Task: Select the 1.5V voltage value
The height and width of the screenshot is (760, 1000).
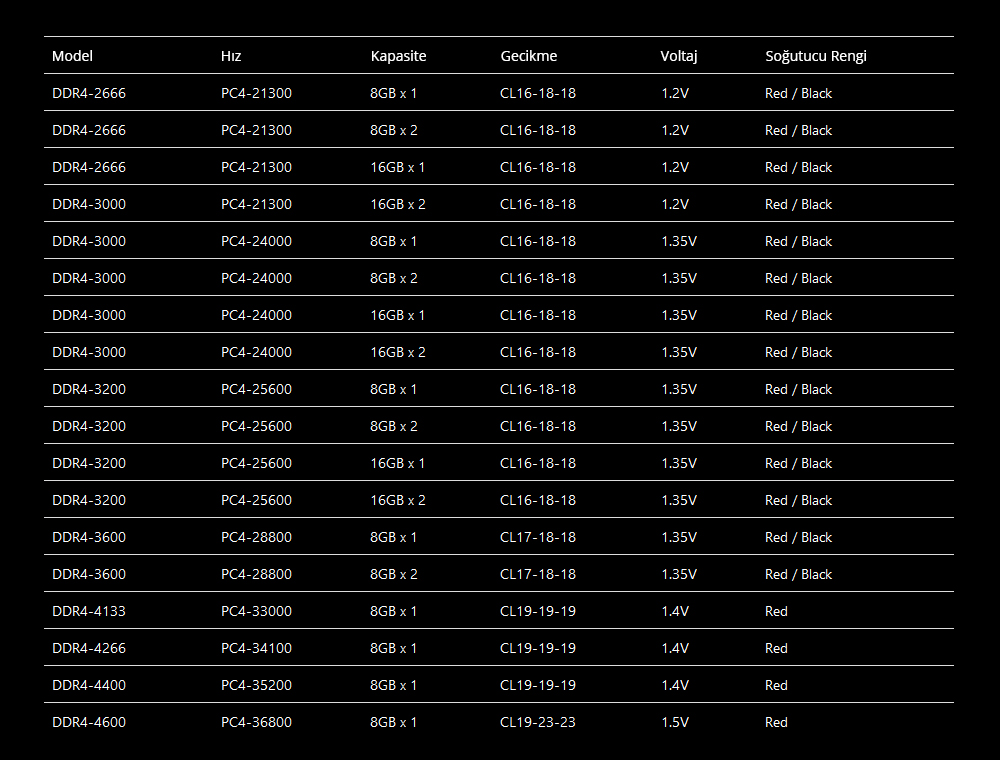Action: (x=675, y=722)
